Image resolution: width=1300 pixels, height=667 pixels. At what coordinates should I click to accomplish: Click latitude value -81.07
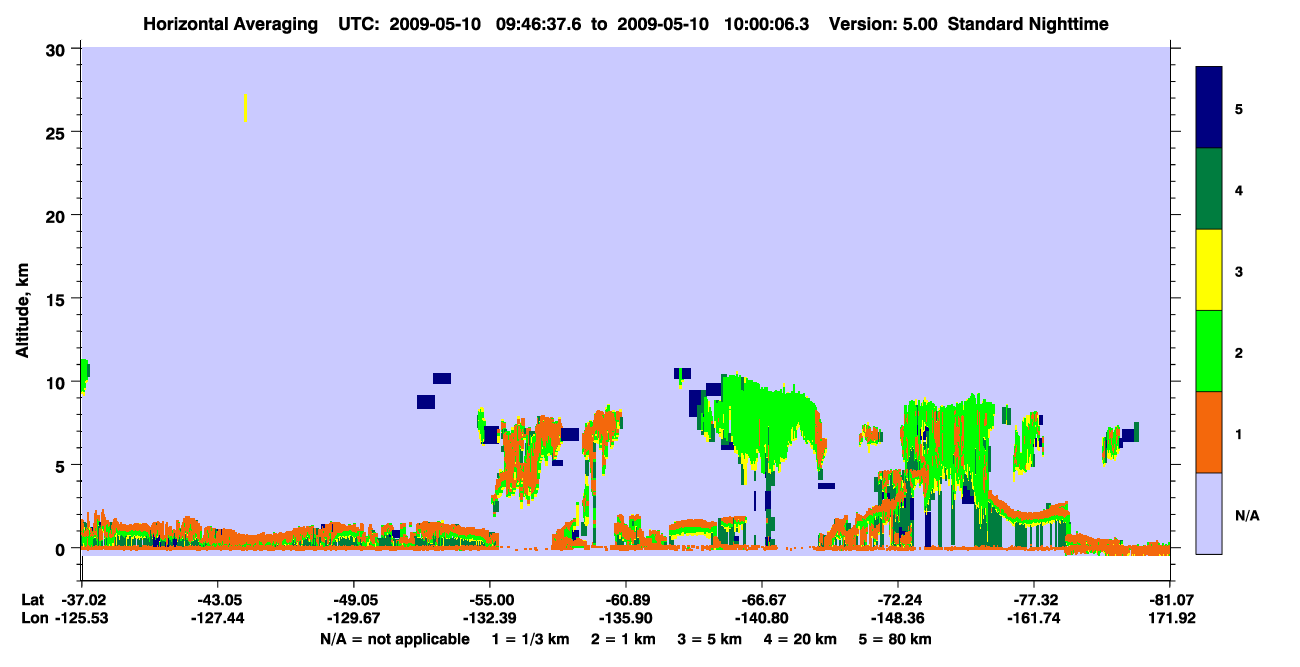1170,600
